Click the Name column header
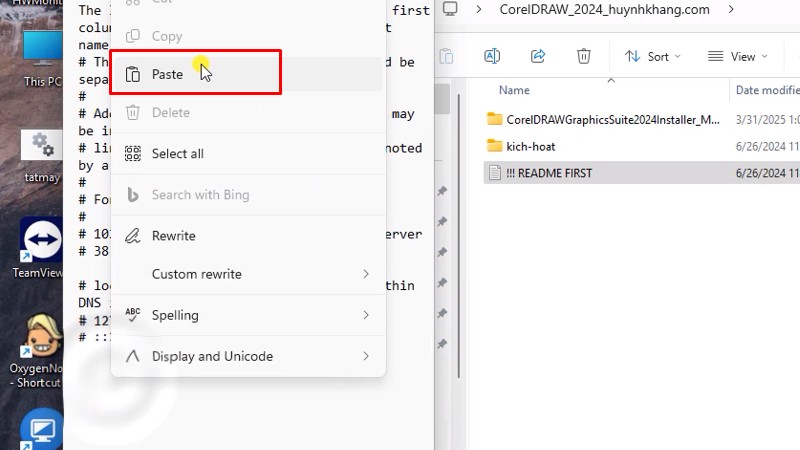 (x=520, y=90)
